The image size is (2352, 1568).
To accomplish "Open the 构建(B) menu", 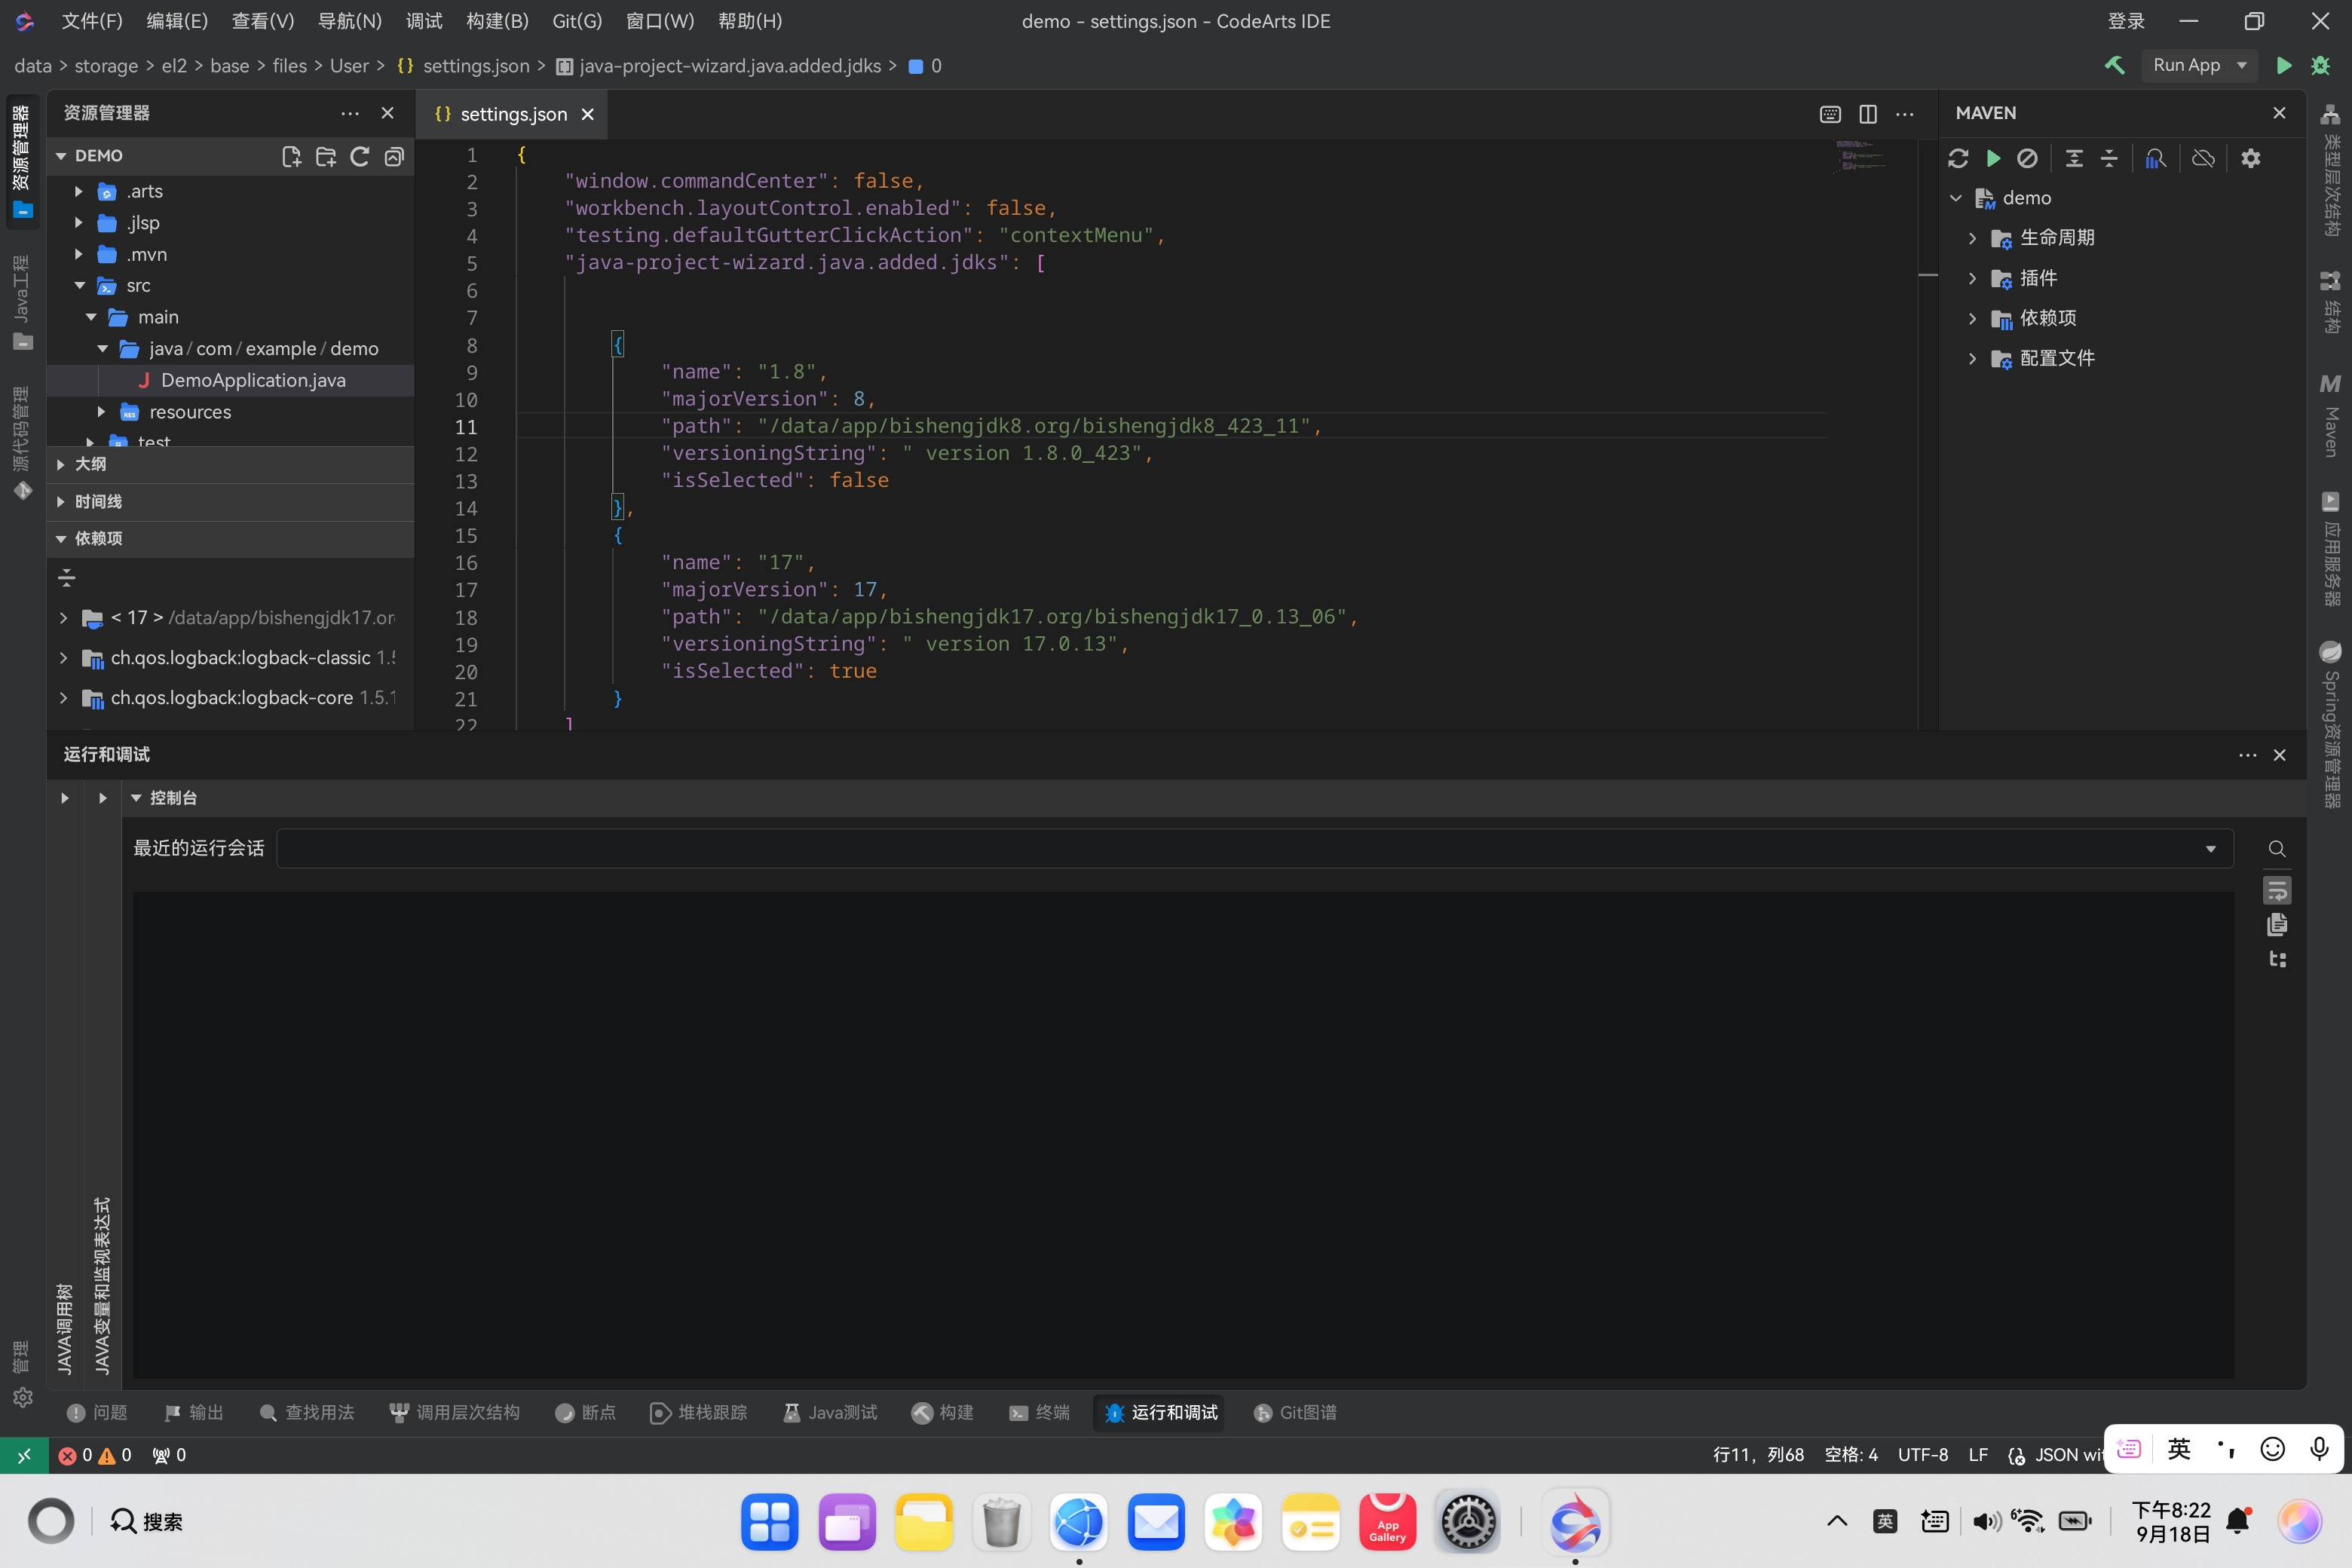I will 497,21.
